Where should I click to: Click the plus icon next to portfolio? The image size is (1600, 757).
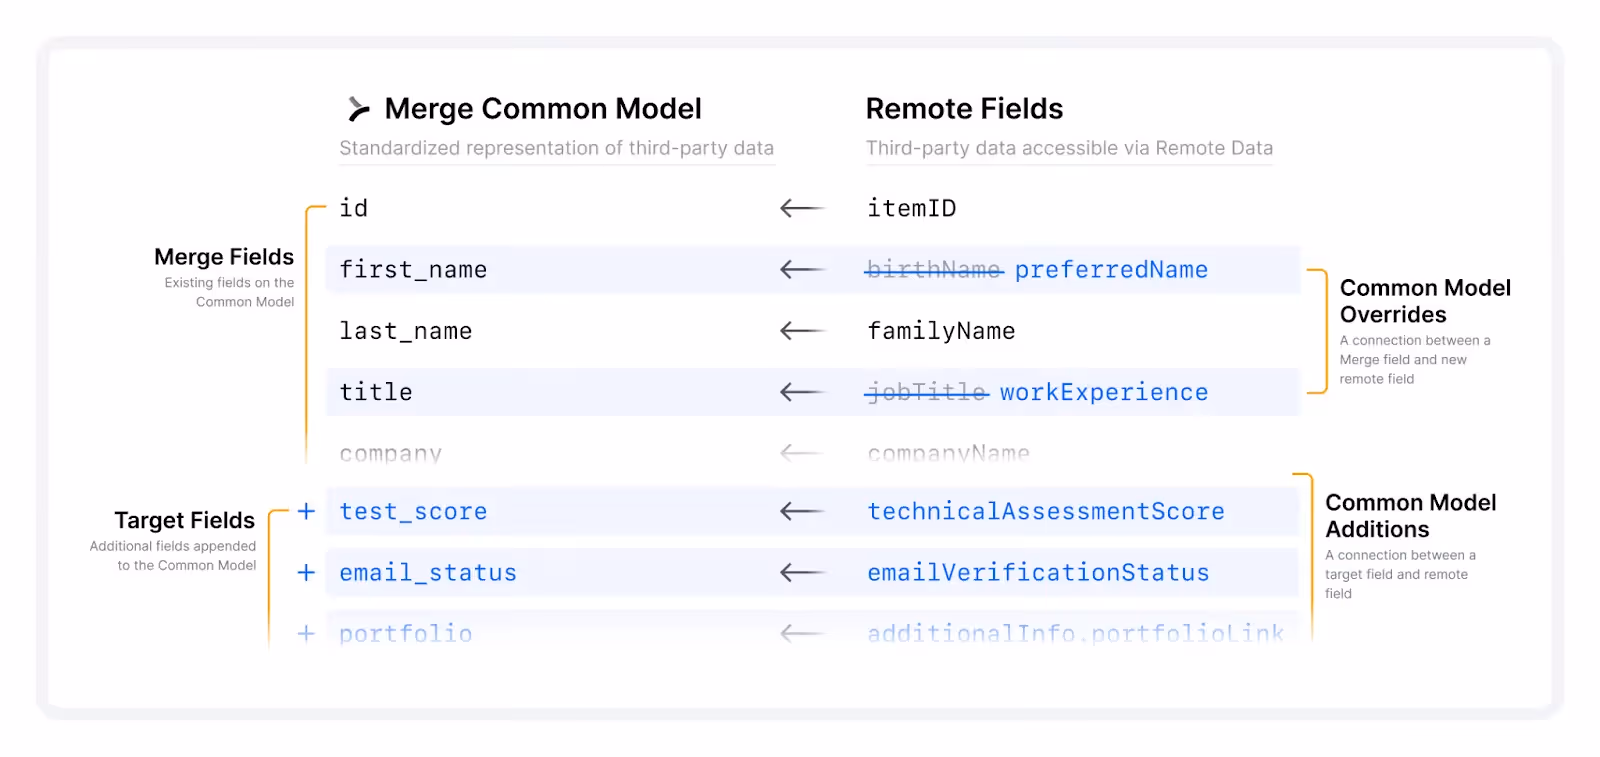pos(306,633)
